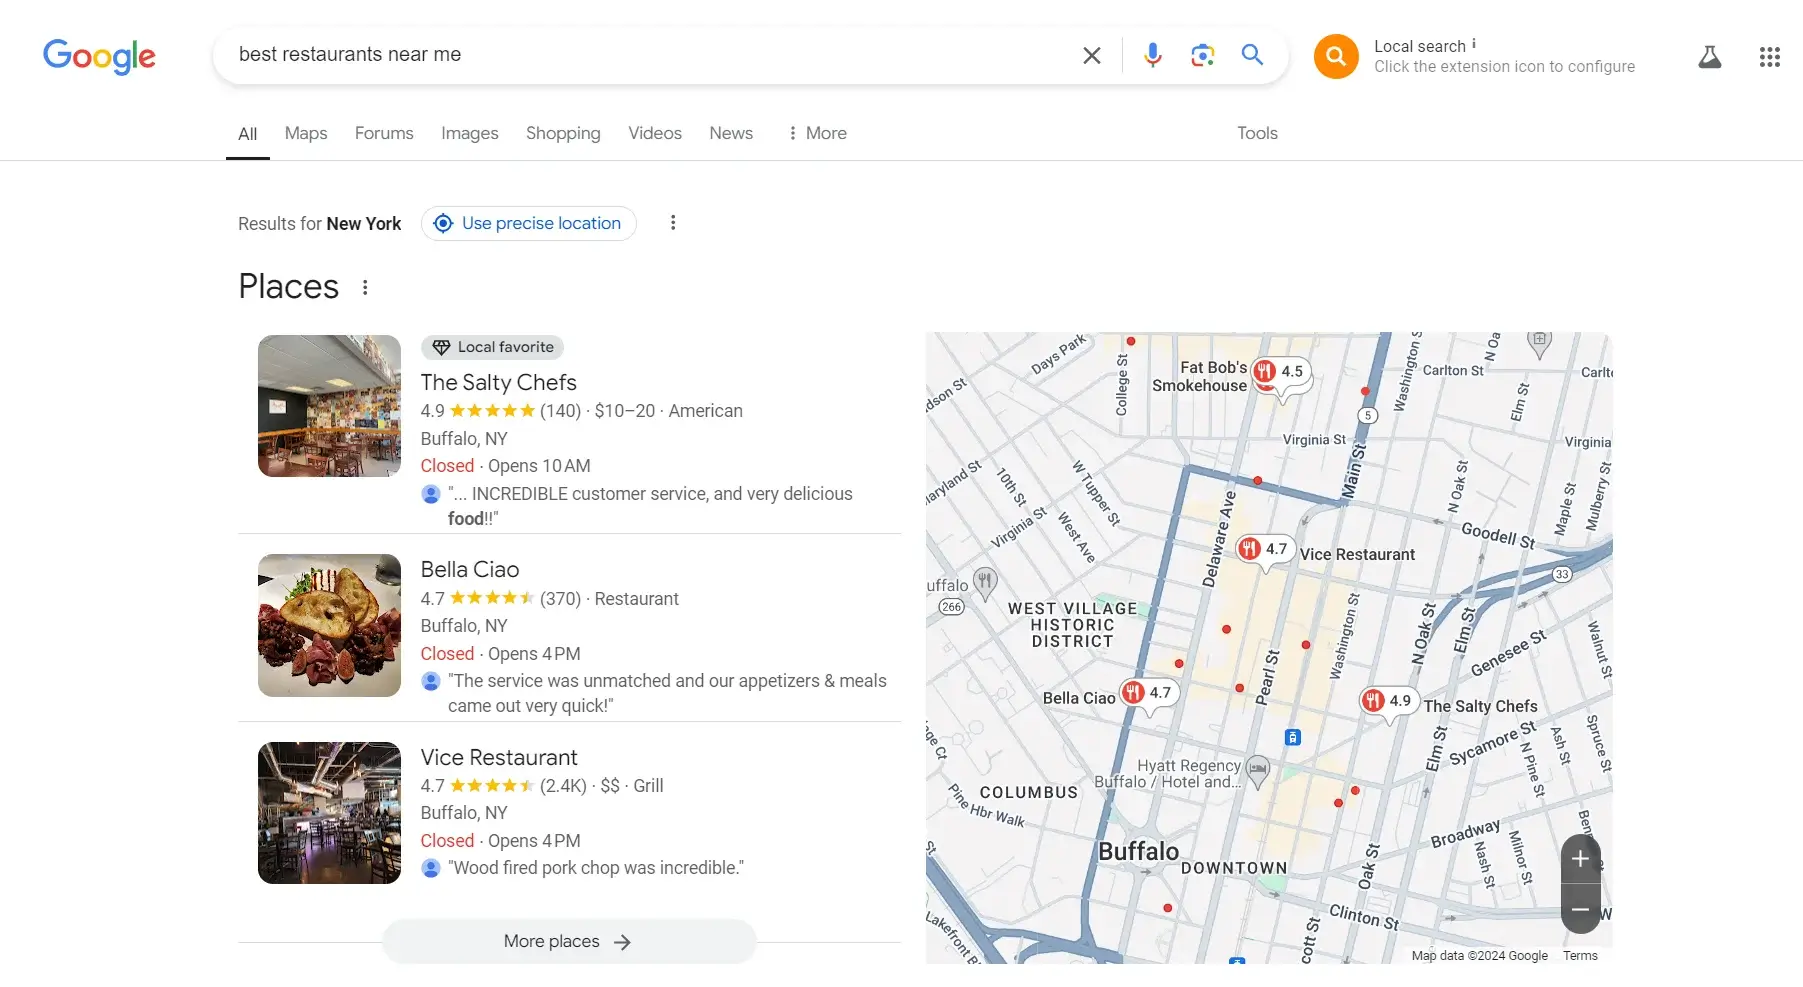Open the Bella Ciao listing title

tap(470, 570)
